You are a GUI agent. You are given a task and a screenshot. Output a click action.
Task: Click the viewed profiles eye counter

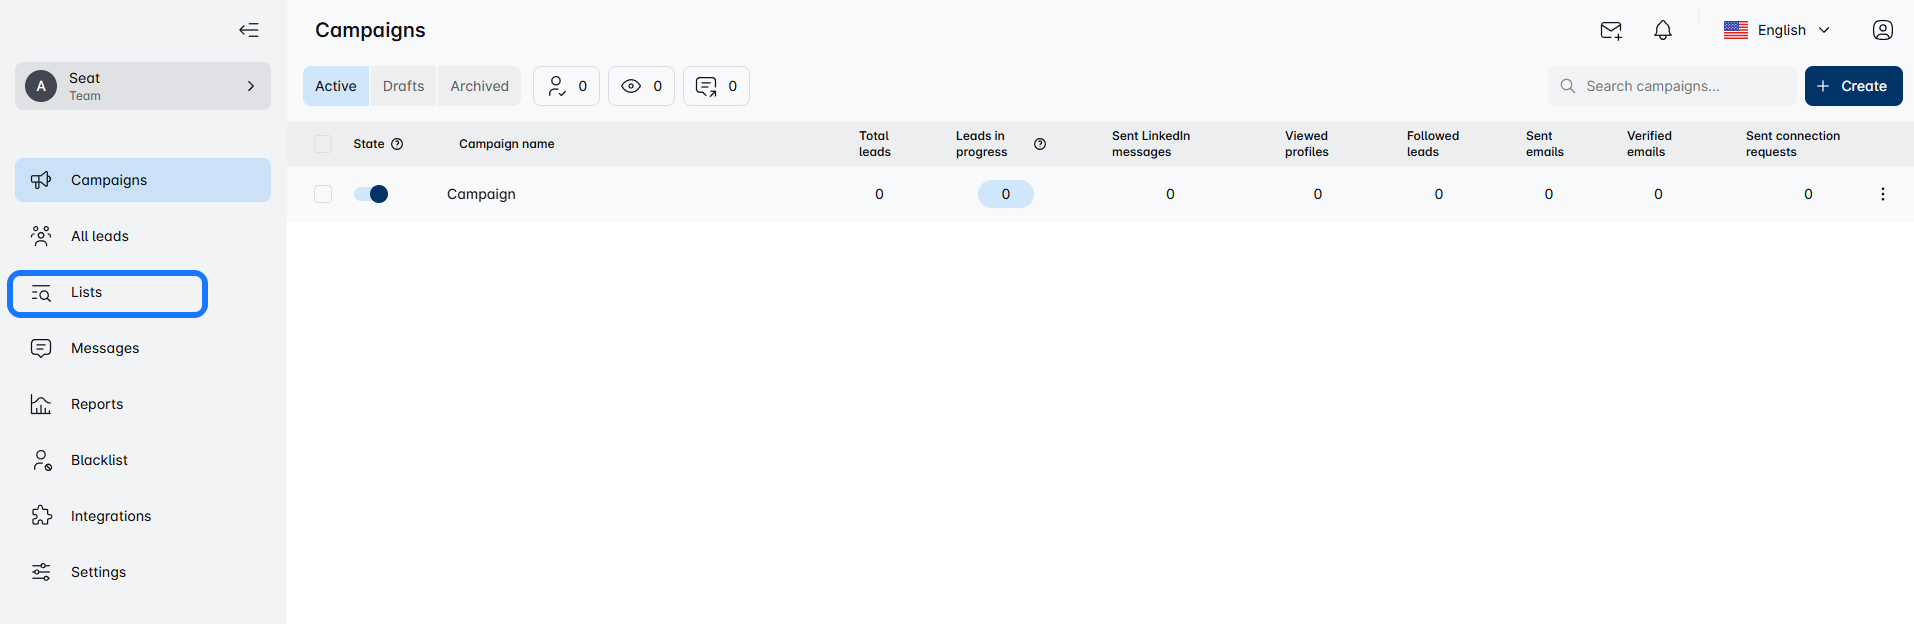pos(641,86)
